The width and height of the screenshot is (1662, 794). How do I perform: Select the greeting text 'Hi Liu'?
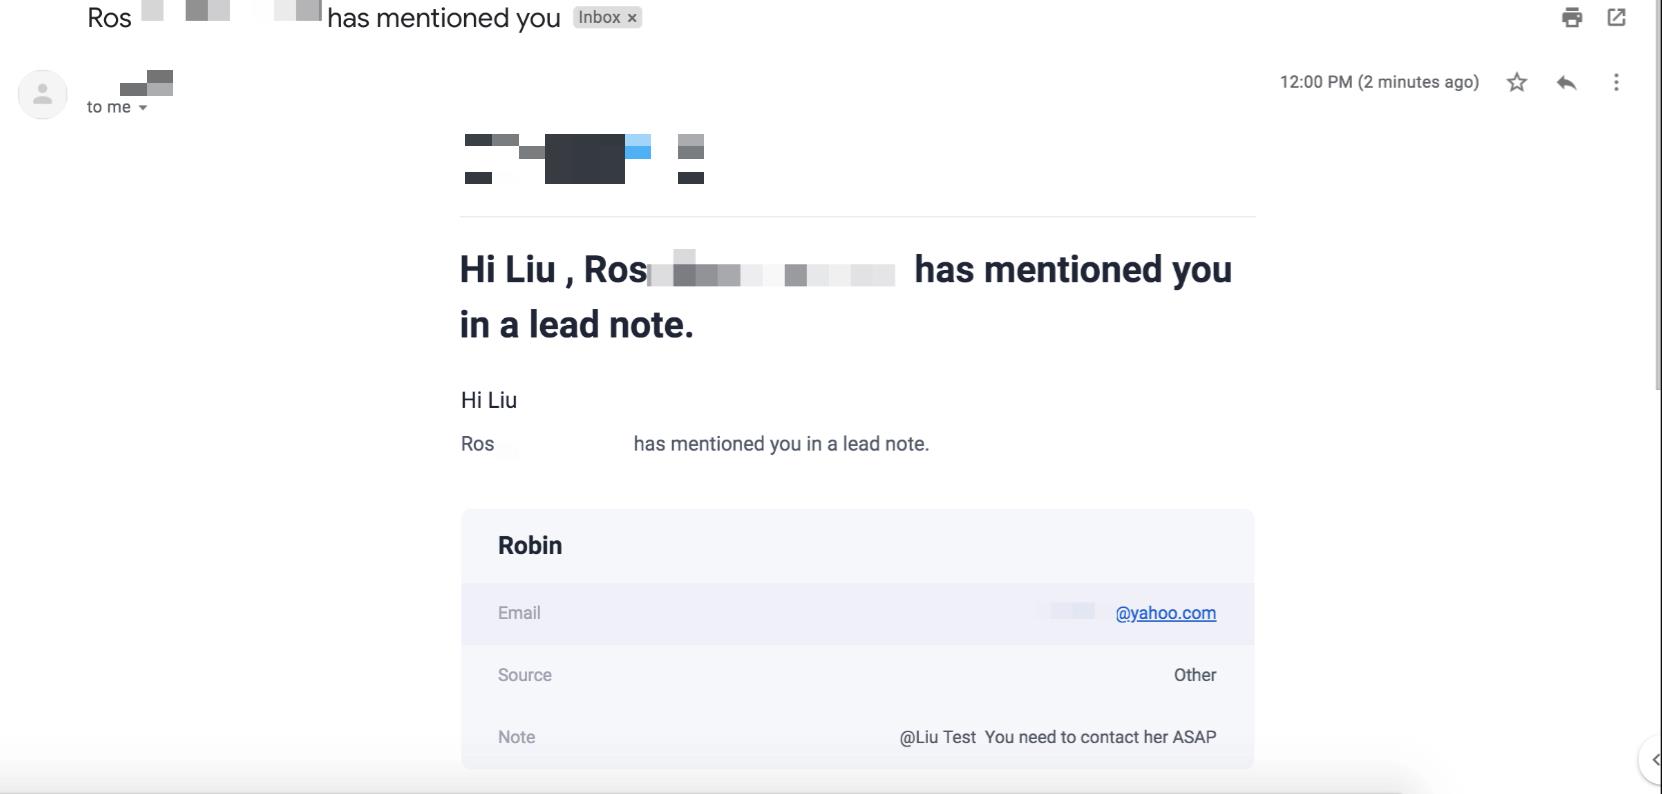(x=489, y=400)
